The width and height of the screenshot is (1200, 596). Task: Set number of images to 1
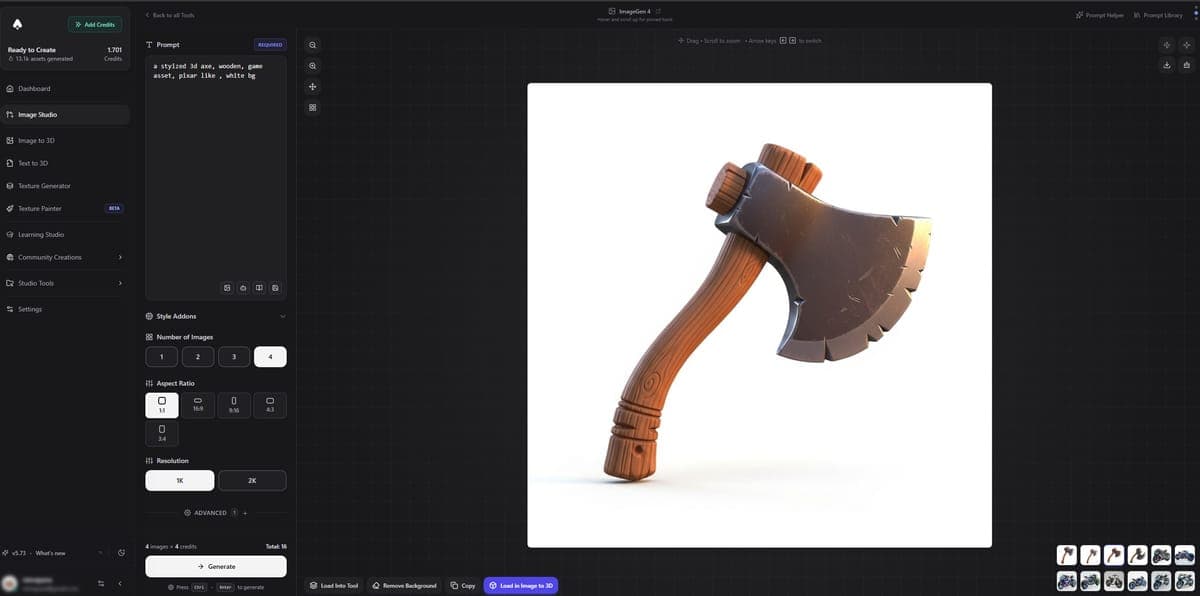pyautogui.click(x=162, y=357)
